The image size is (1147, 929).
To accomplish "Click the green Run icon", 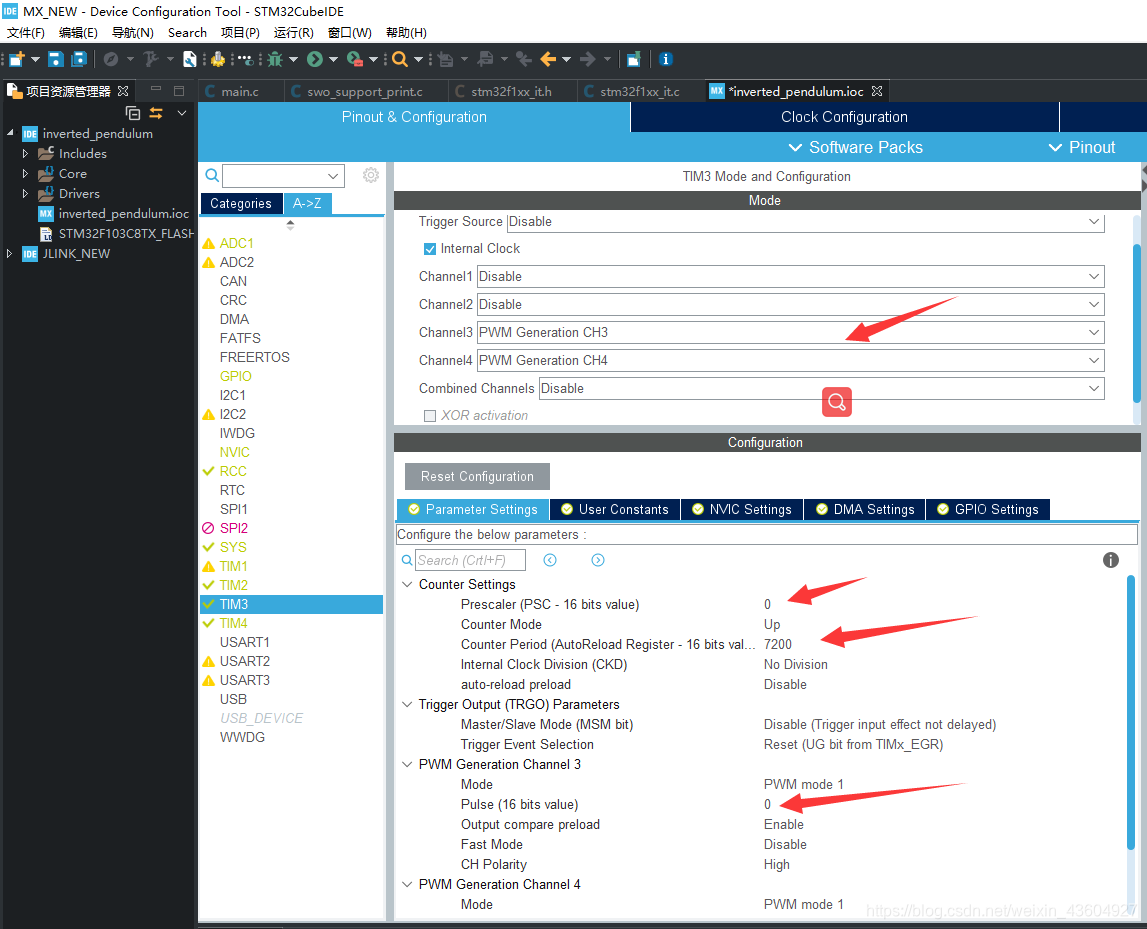I will 315,59.
